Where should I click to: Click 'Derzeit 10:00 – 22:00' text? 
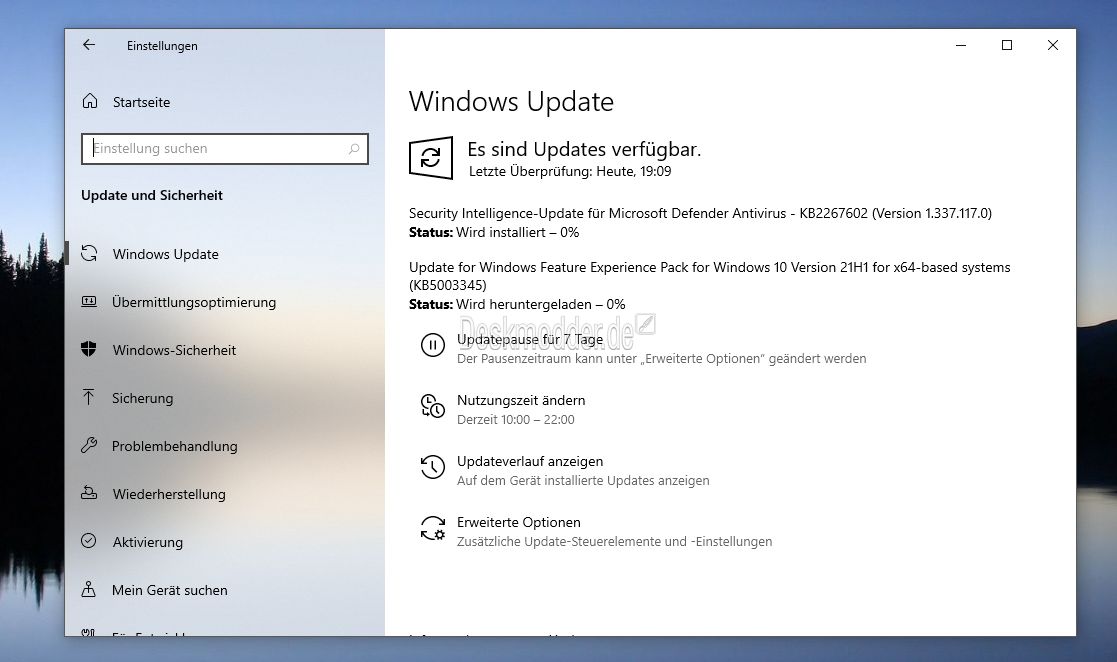click(x=516, y=420)
